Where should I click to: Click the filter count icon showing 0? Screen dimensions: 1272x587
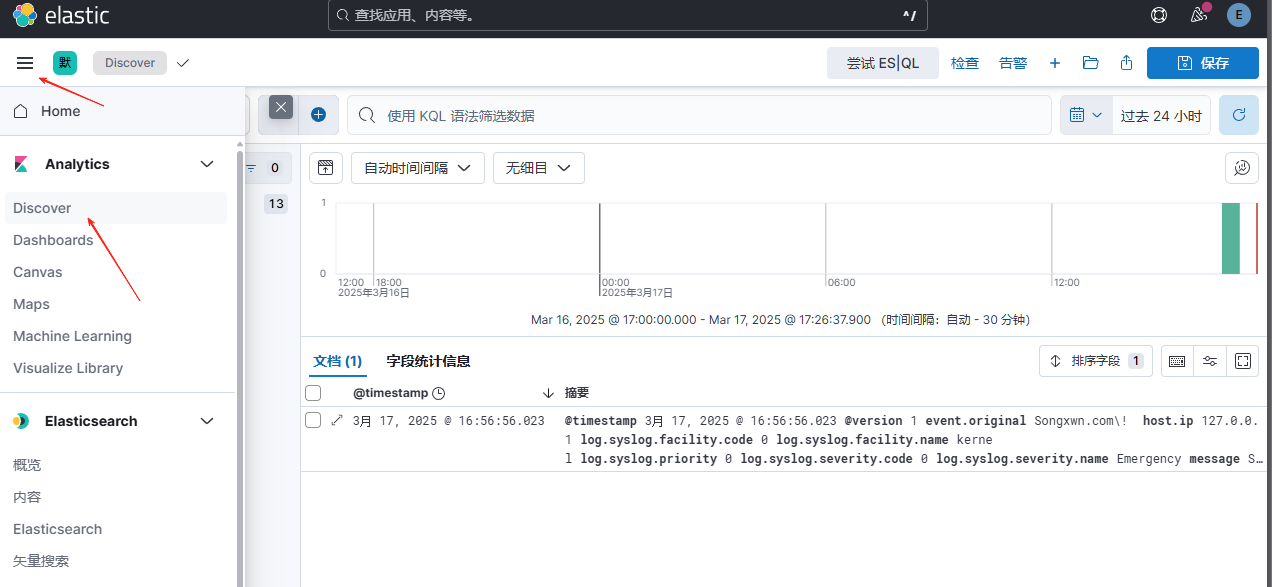point(266,168)
